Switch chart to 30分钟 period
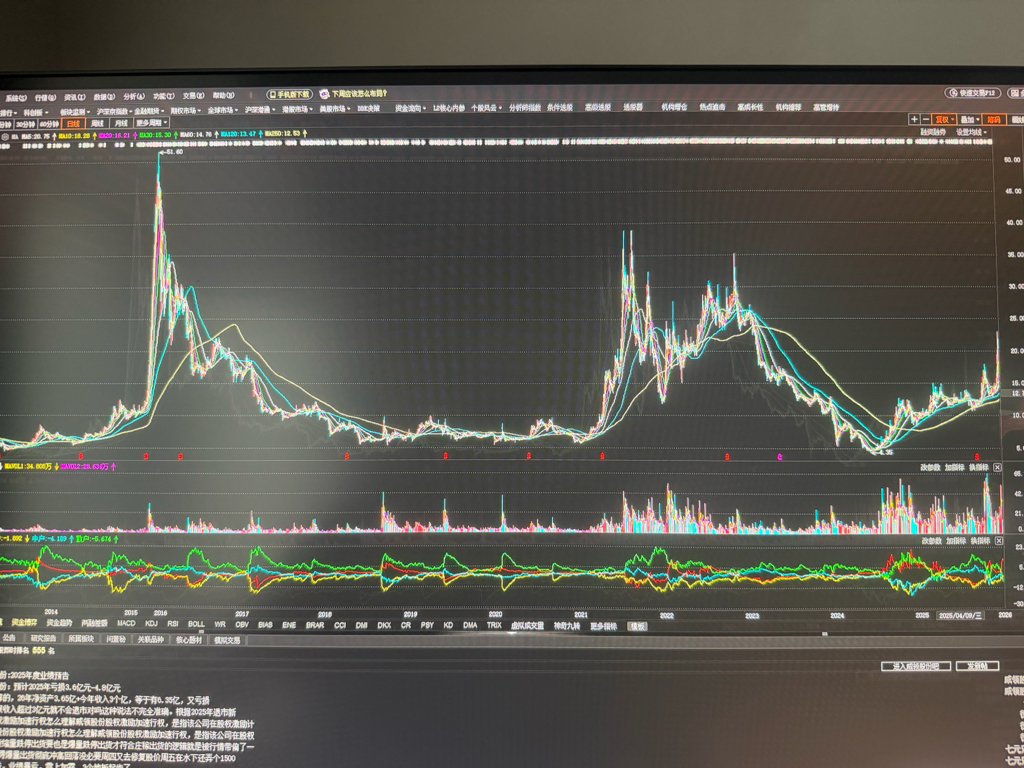The width and height of the screenshot is (1024, 768). tap(25, 124)
